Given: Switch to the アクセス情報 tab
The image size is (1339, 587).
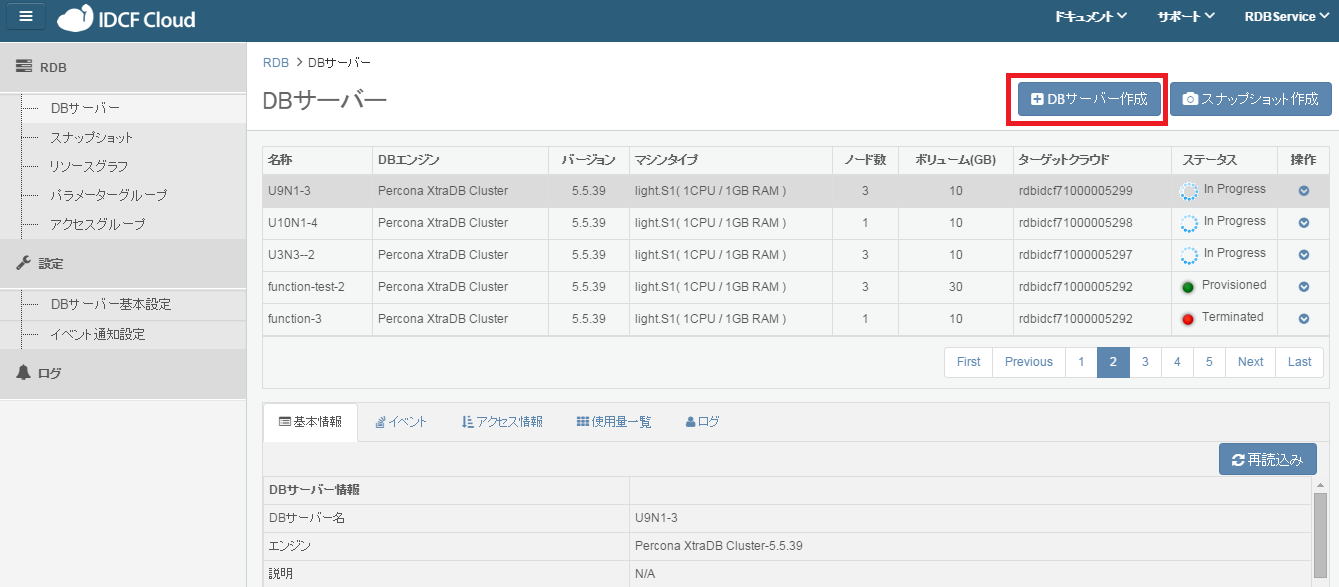Looking at the screenshot, I should [x=502, y=422].
